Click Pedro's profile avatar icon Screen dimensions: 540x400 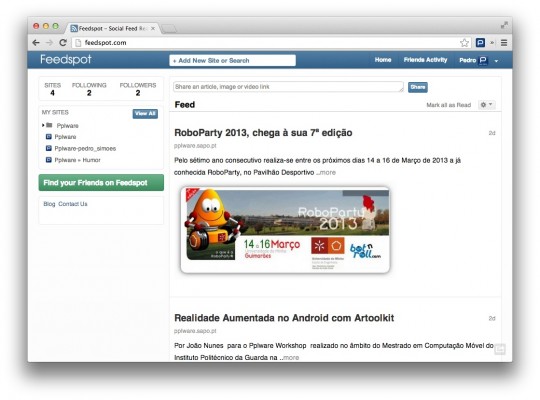coord(483,61)
